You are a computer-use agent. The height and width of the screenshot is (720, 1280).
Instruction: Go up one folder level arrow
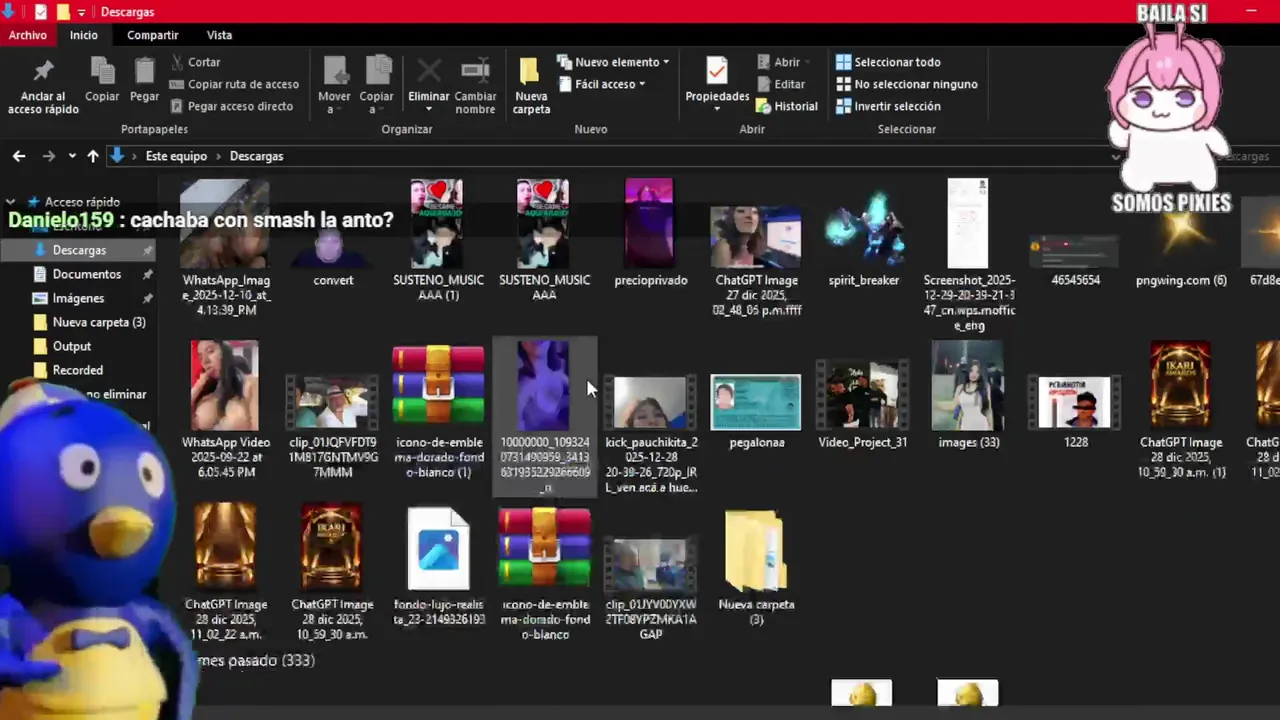pos(93,156)
